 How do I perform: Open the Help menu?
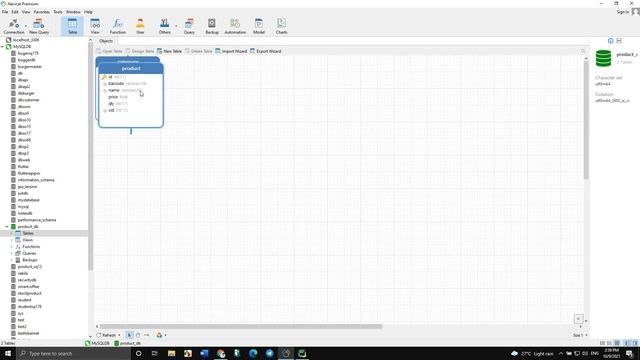point(88,12)
